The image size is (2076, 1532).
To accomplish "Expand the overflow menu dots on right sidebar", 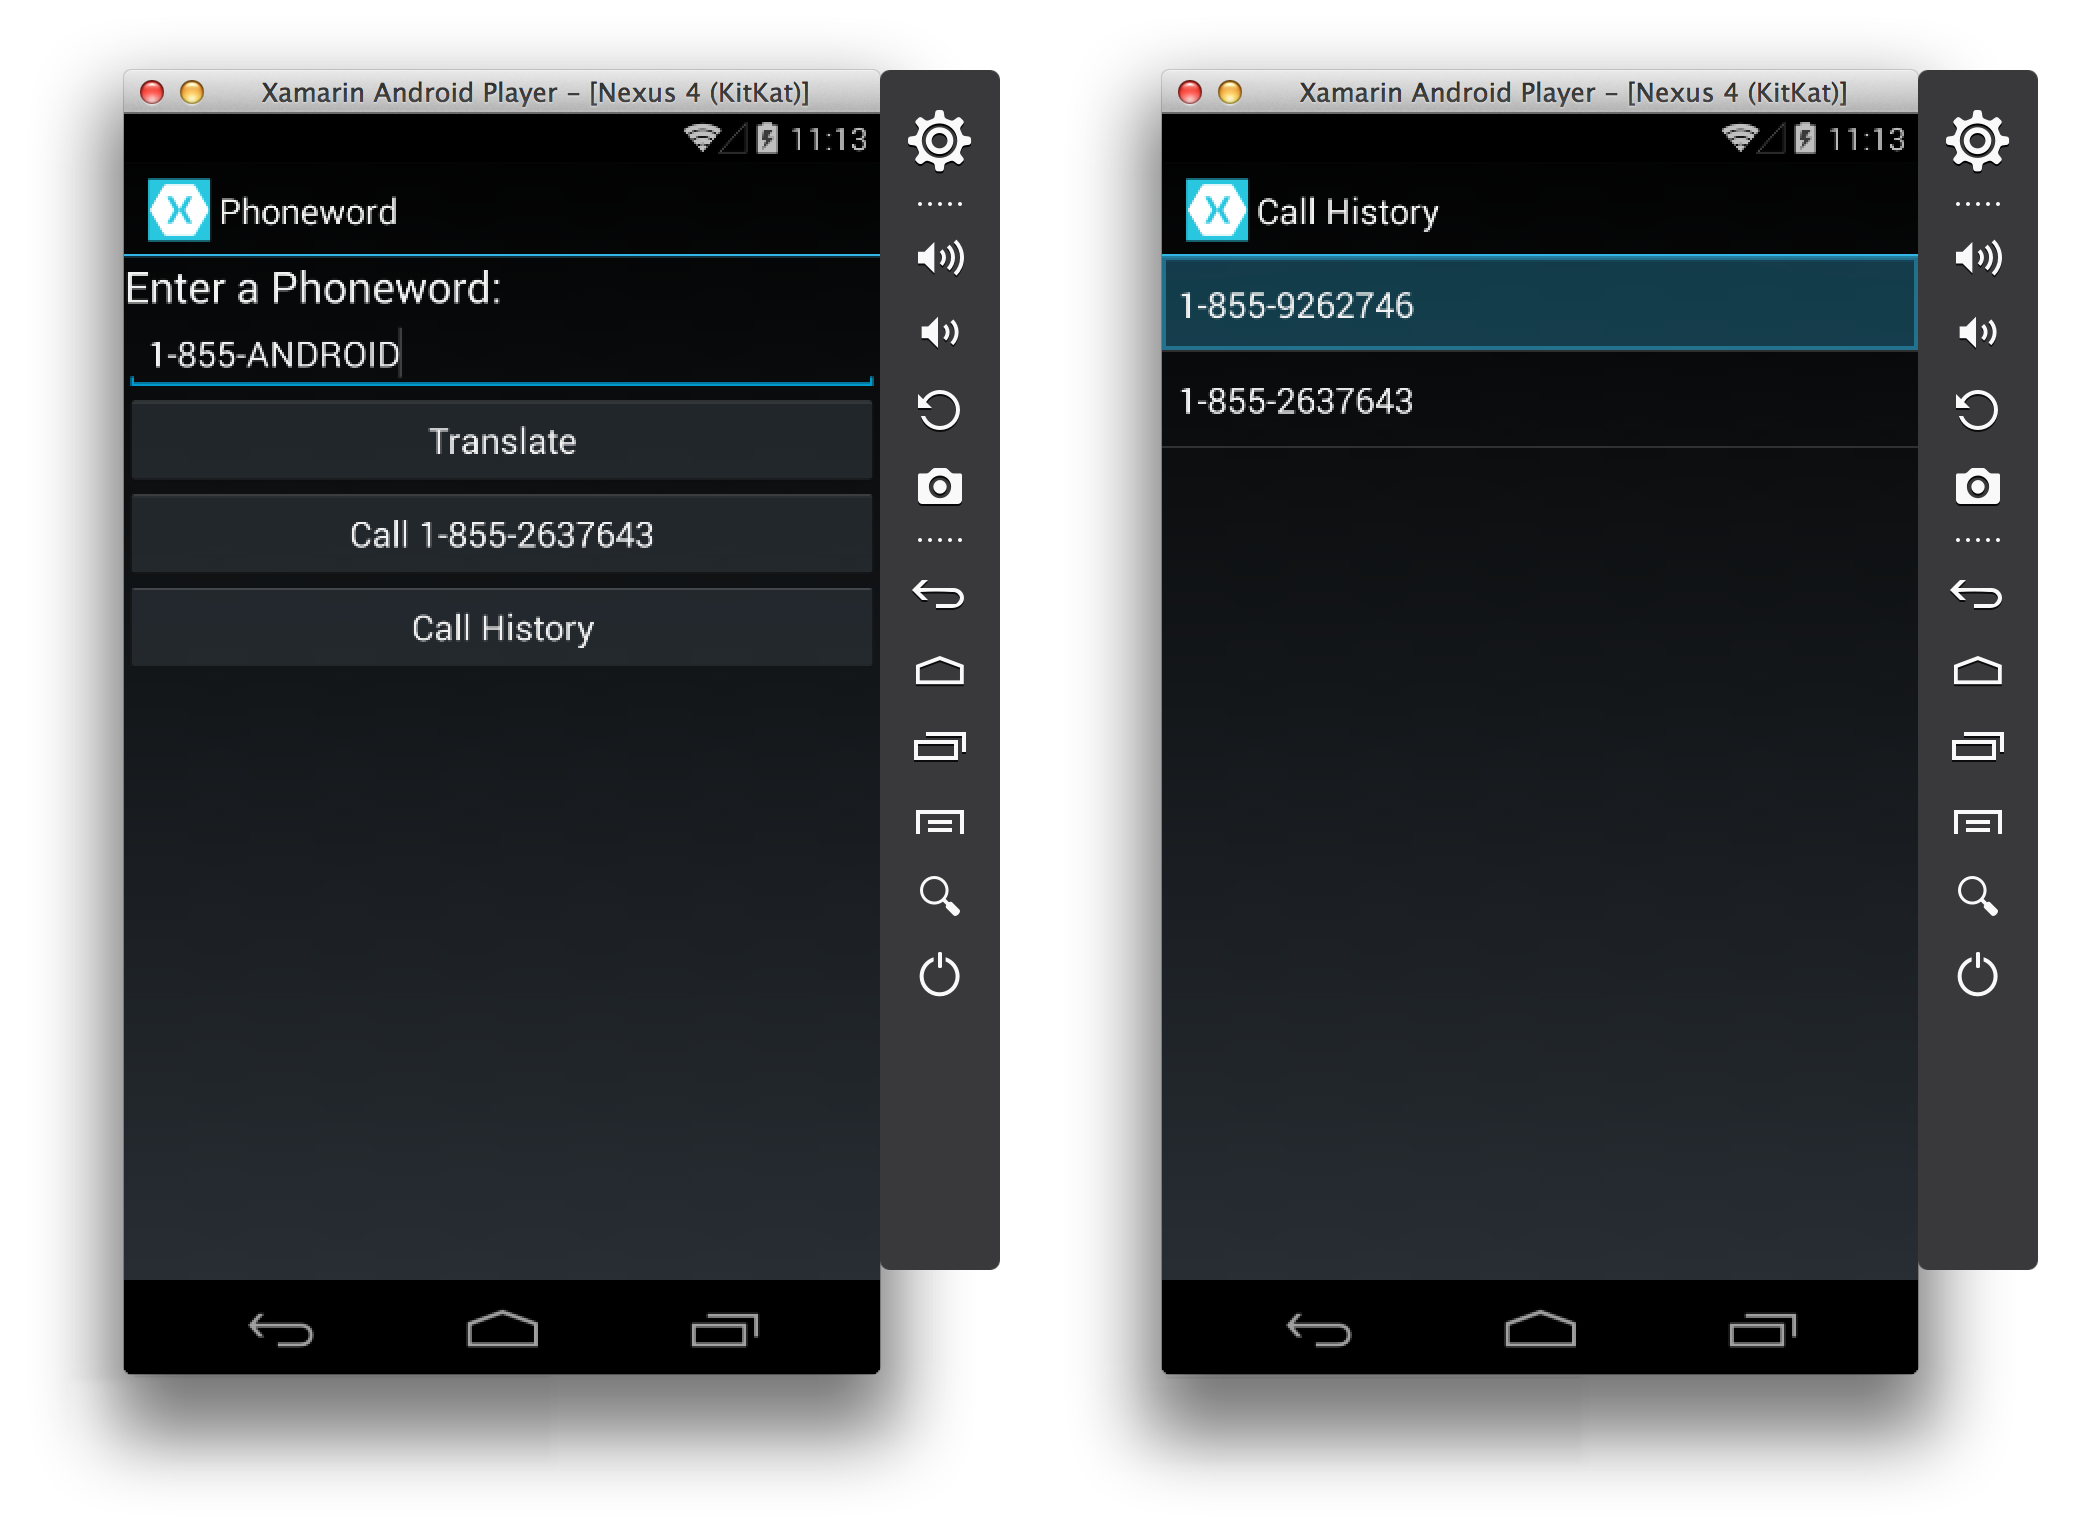I will coord(940,205).
